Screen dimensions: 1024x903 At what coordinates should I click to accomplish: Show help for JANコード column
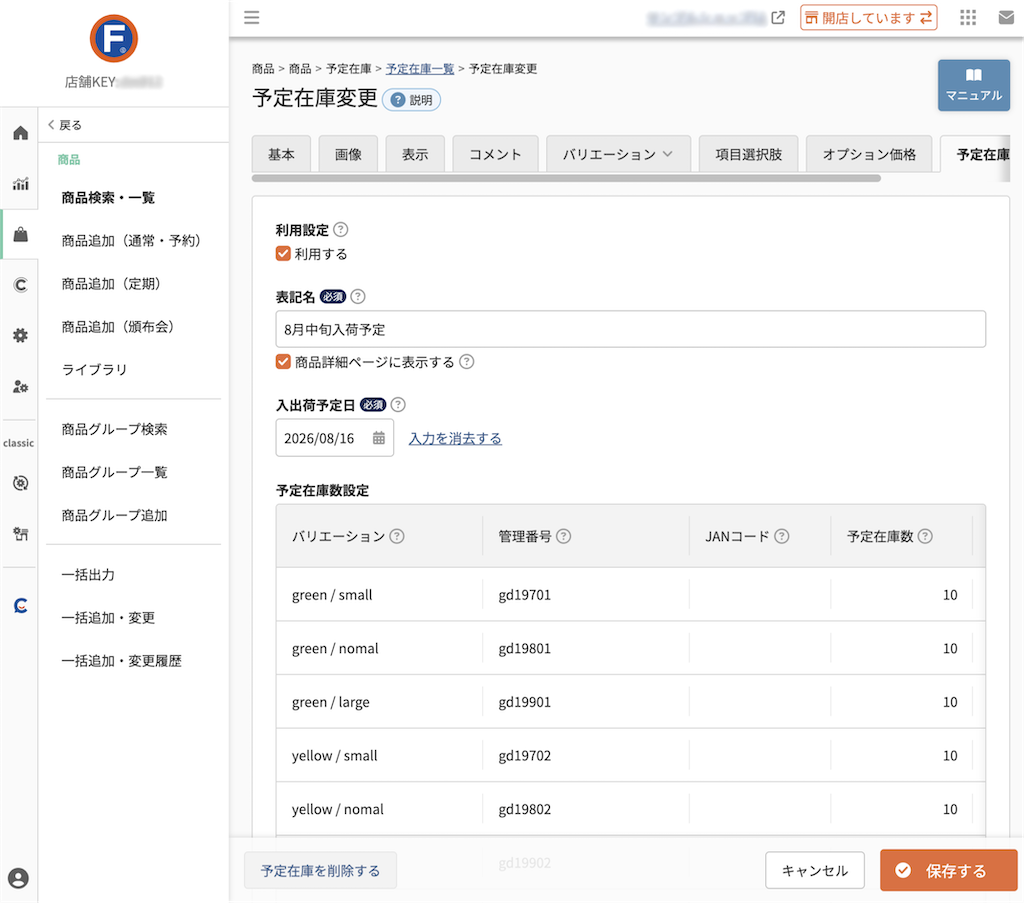782,536
